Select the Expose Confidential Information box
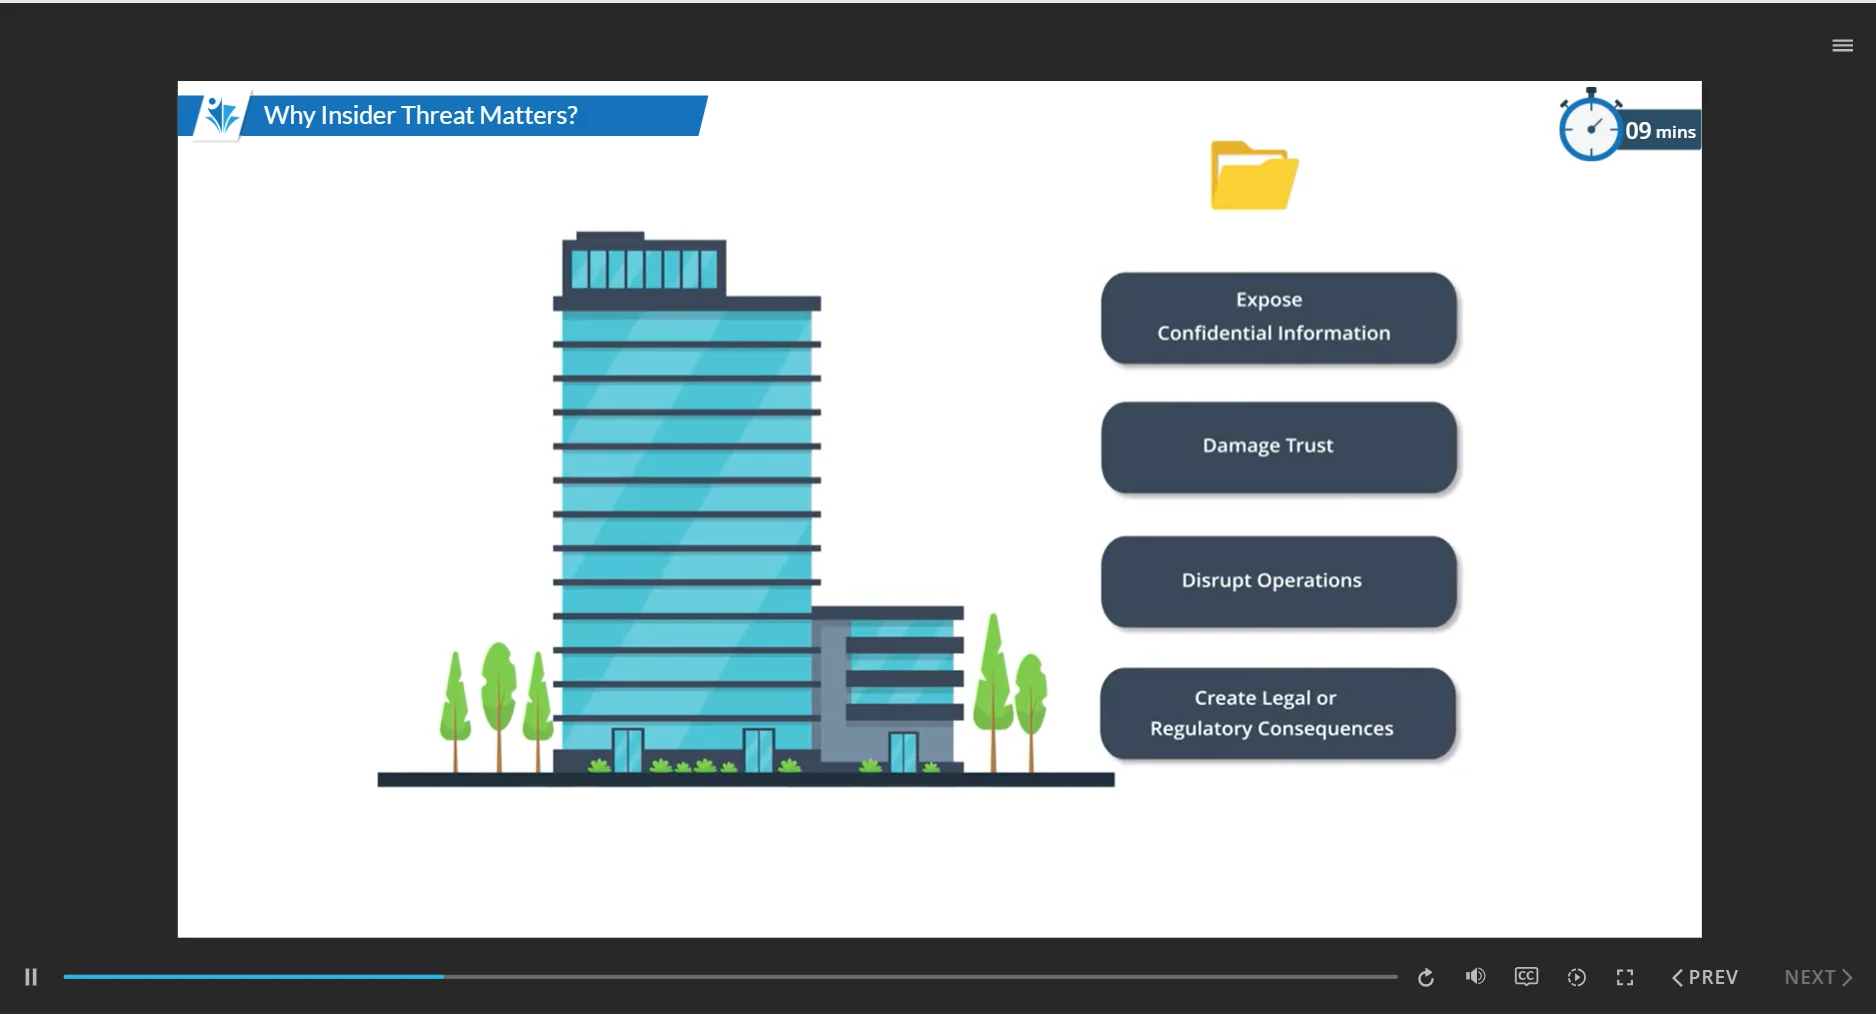Image resolution: width=1876 pixels, height=1014 pixels. [x=1278, y=317]
